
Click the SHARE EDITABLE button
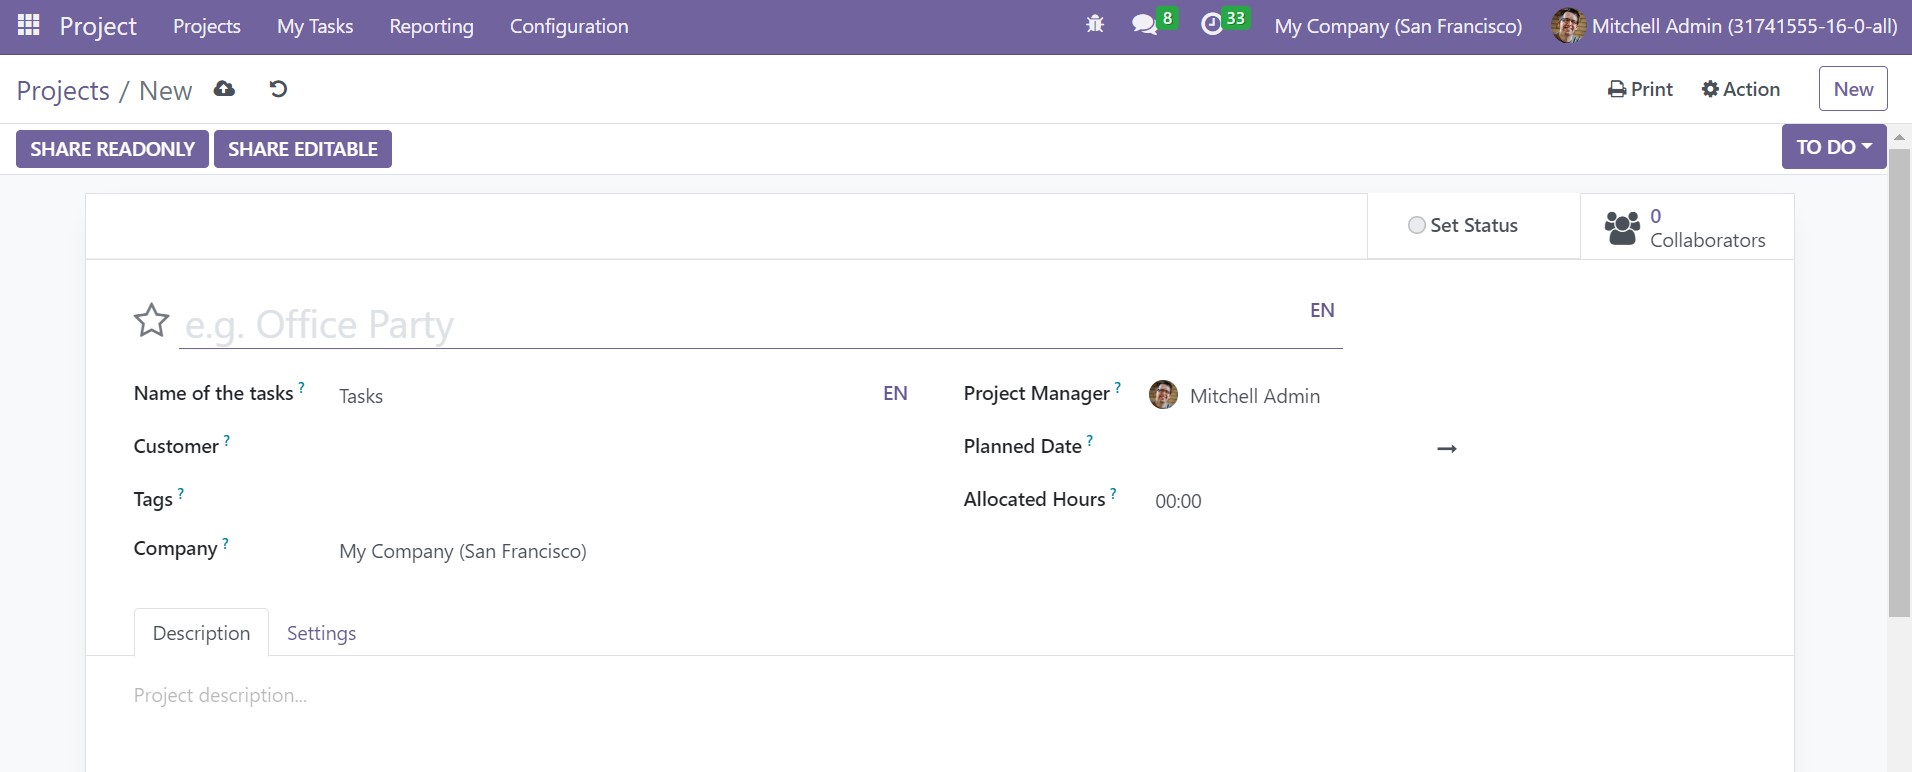pyautogui.click(x=302, y=149)
